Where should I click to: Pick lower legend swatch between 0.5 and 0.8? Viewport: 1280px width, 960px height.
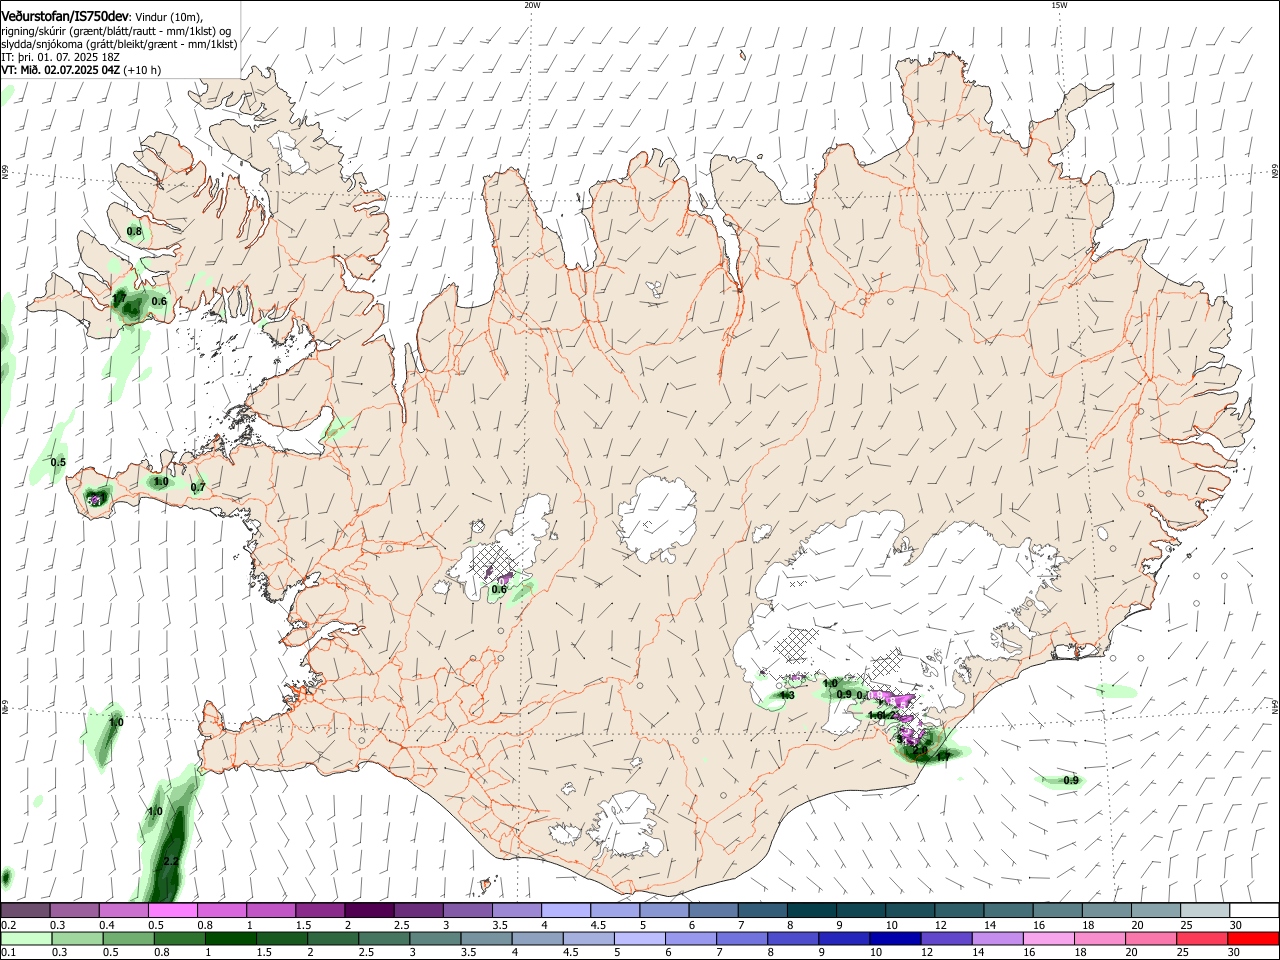click(x=129, y=938)
